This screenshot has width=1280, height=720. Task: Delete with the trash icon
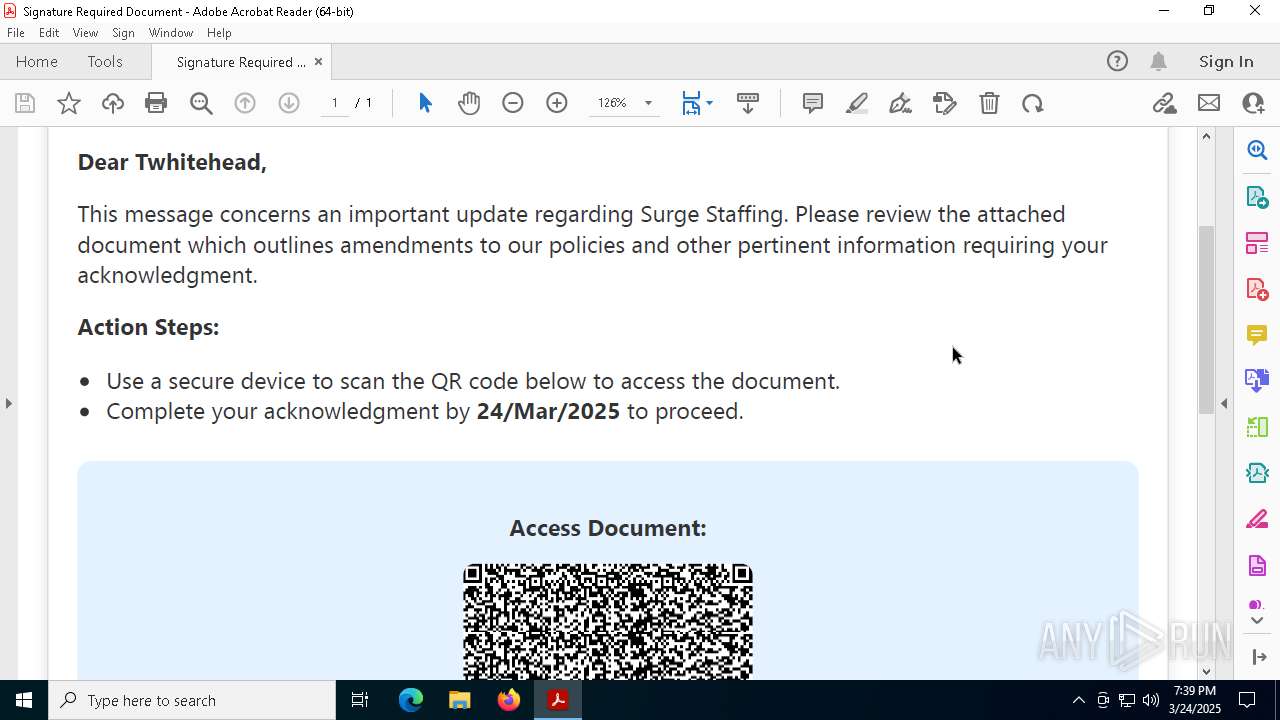(x=989, y=103)
